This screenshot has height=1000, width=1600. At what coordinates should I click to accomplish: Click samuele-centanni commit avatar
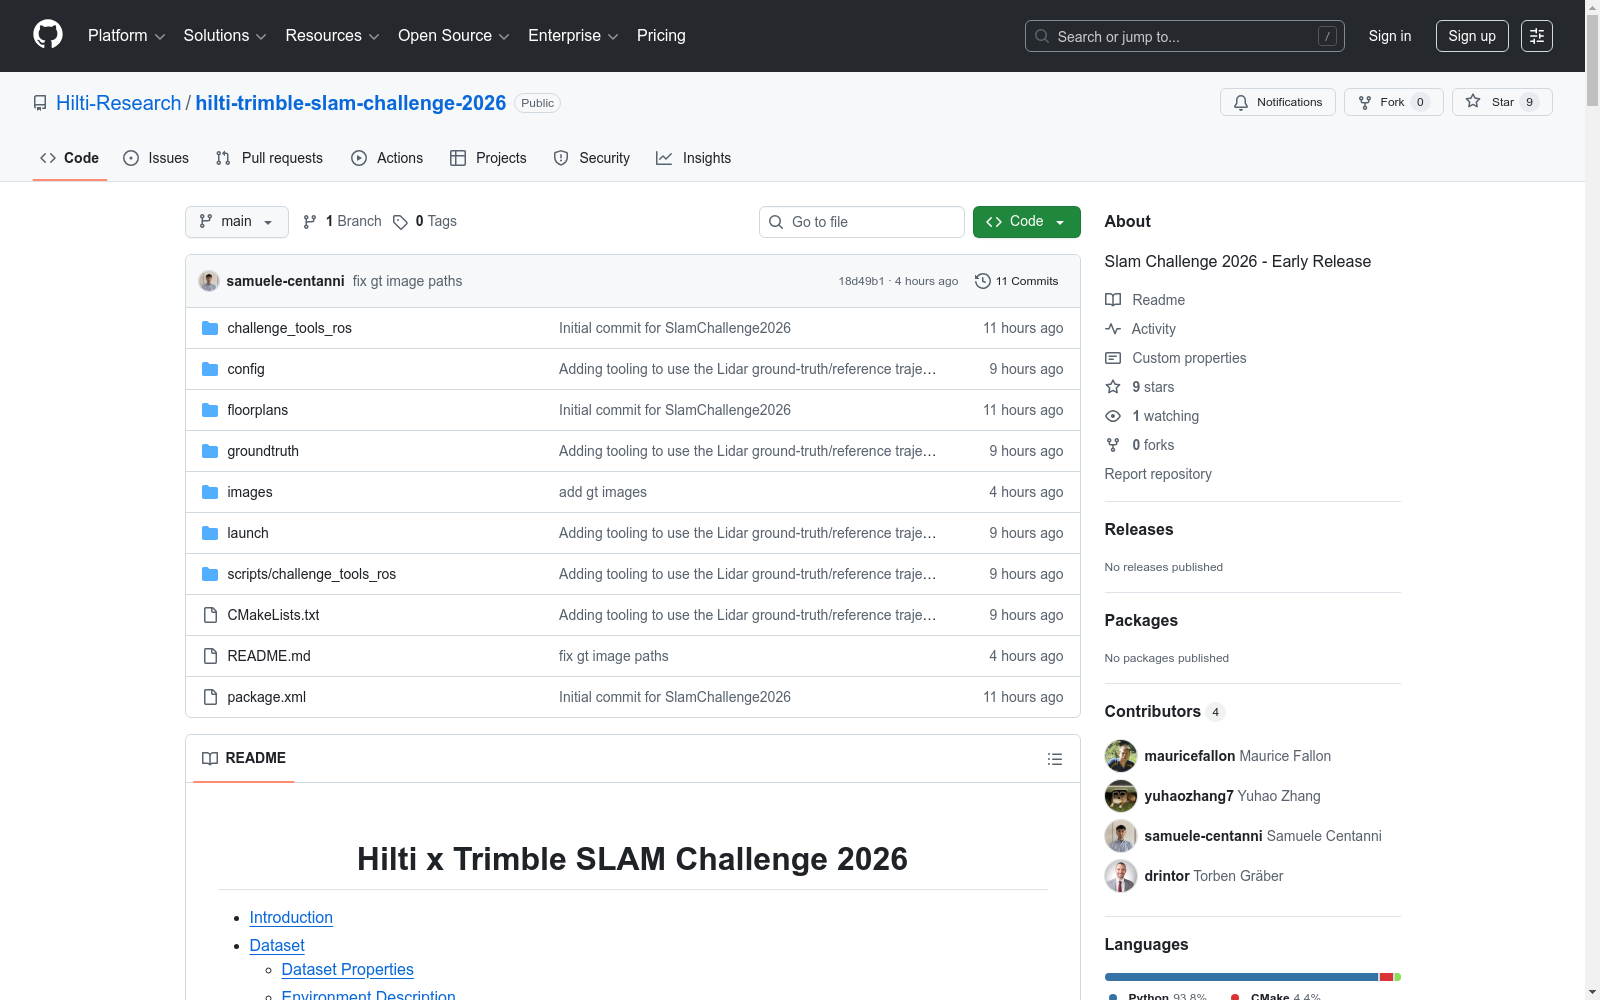(x=209, y=281)
